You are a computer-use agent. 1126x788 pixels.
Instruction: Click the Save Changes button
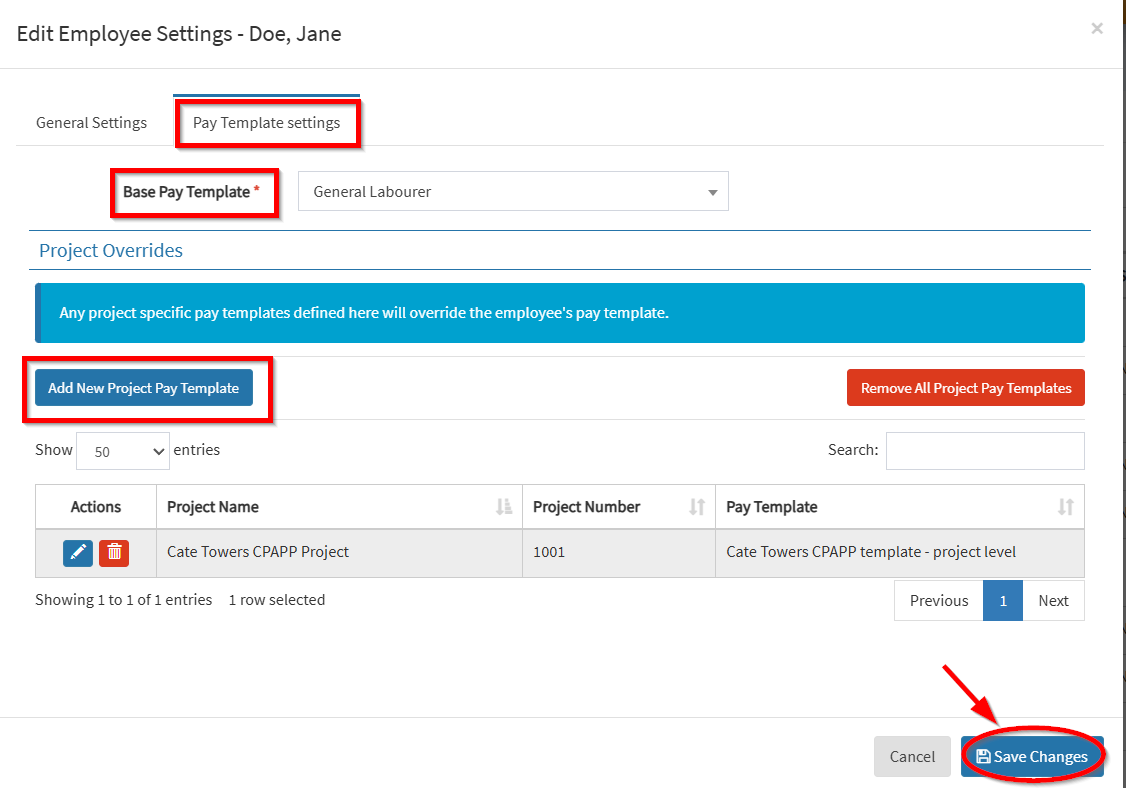tap(1032, 757)
